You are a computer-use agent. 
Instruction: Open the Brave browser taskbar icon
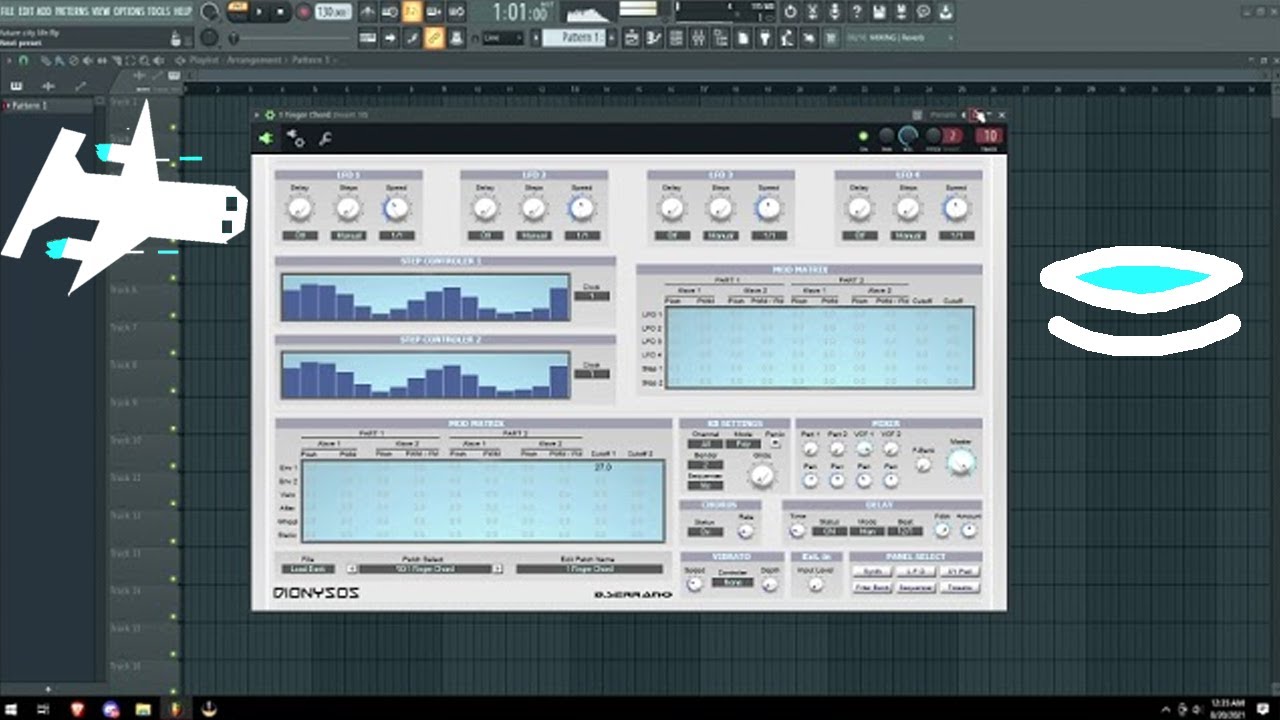[78, 709]
